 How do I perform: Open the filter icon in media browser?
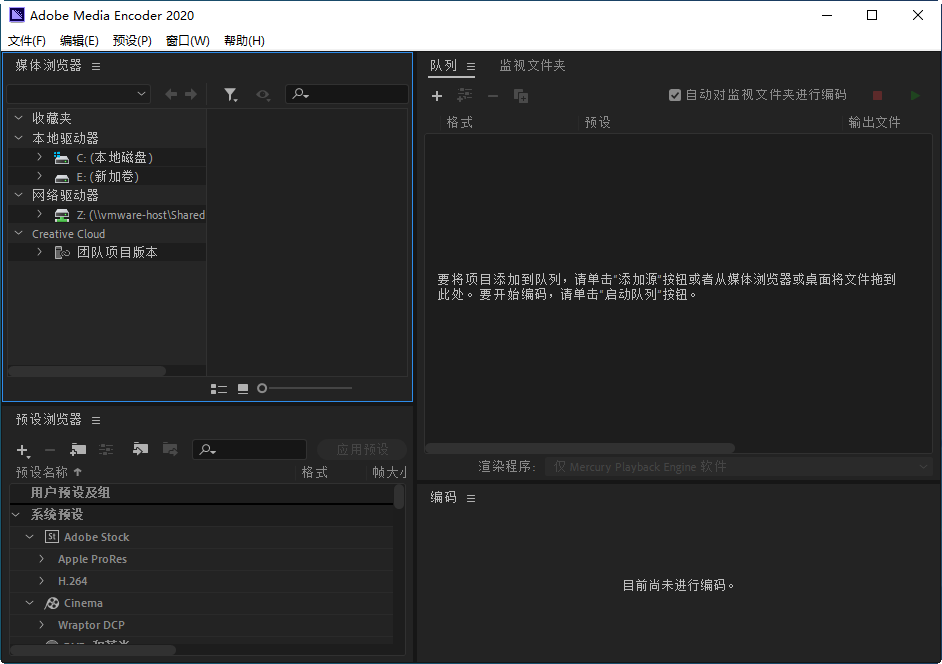(231, 94)
